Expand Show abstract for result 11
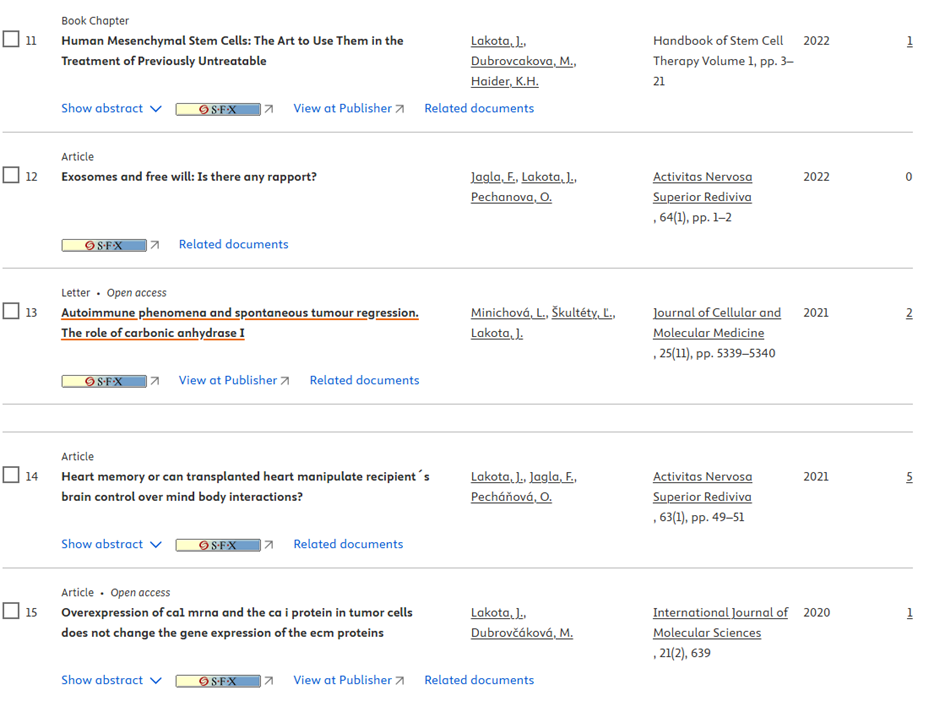 (110, 108)
